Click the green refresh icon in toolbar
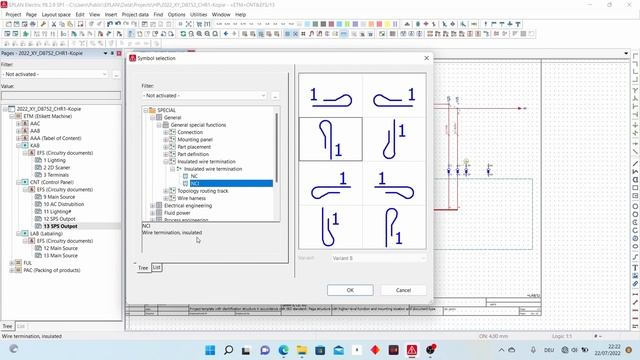Viewport: 640px width, 360px height. click(183, 34)
